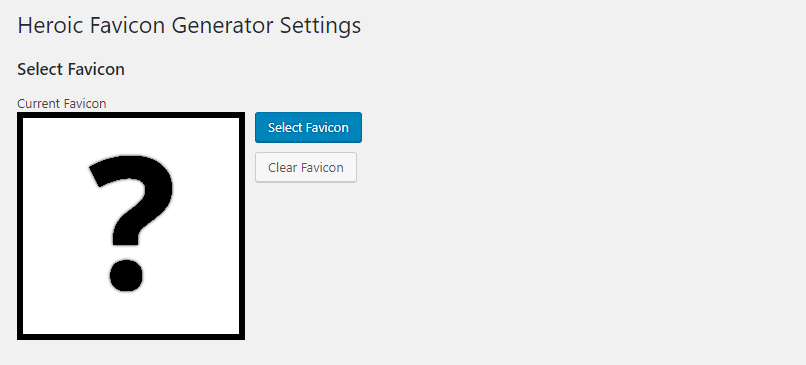Viewport: 806px width, 365px height.
Task: Click the word Favicon on the Clear button
Action: (322, 168)
